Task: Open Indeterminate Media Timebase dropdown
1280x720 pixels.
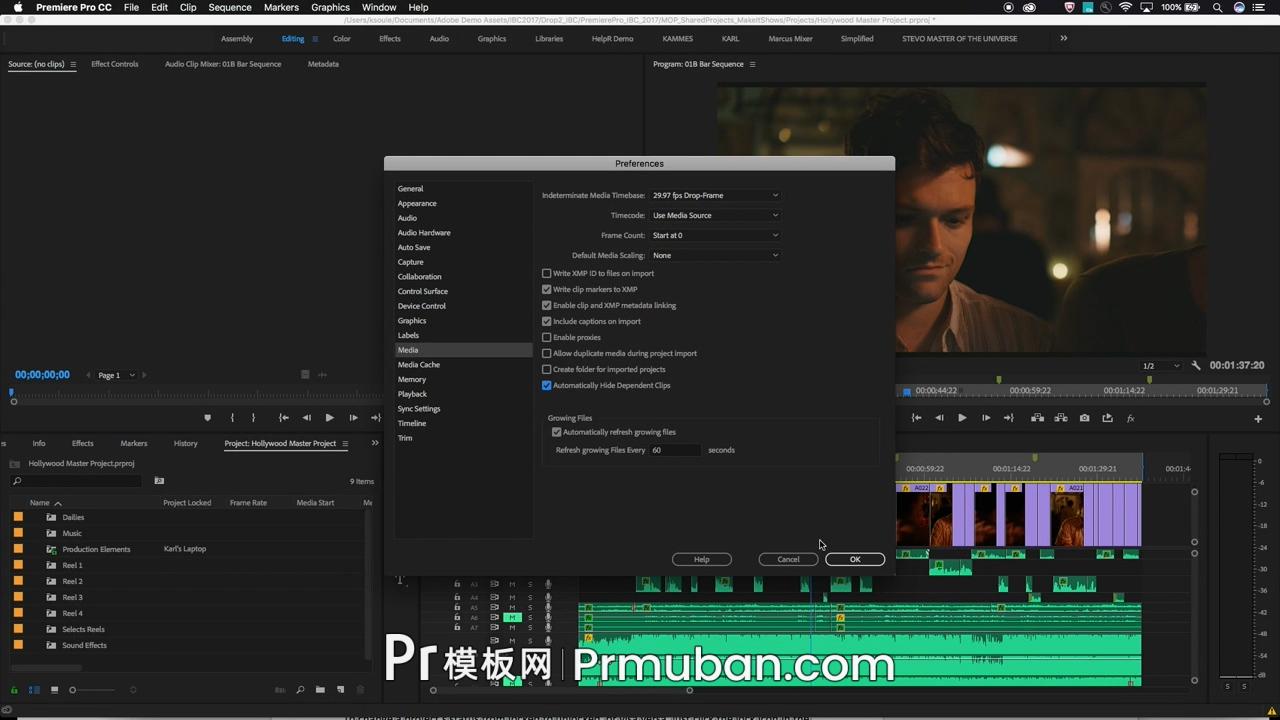Action: click(x=714, y=195)
